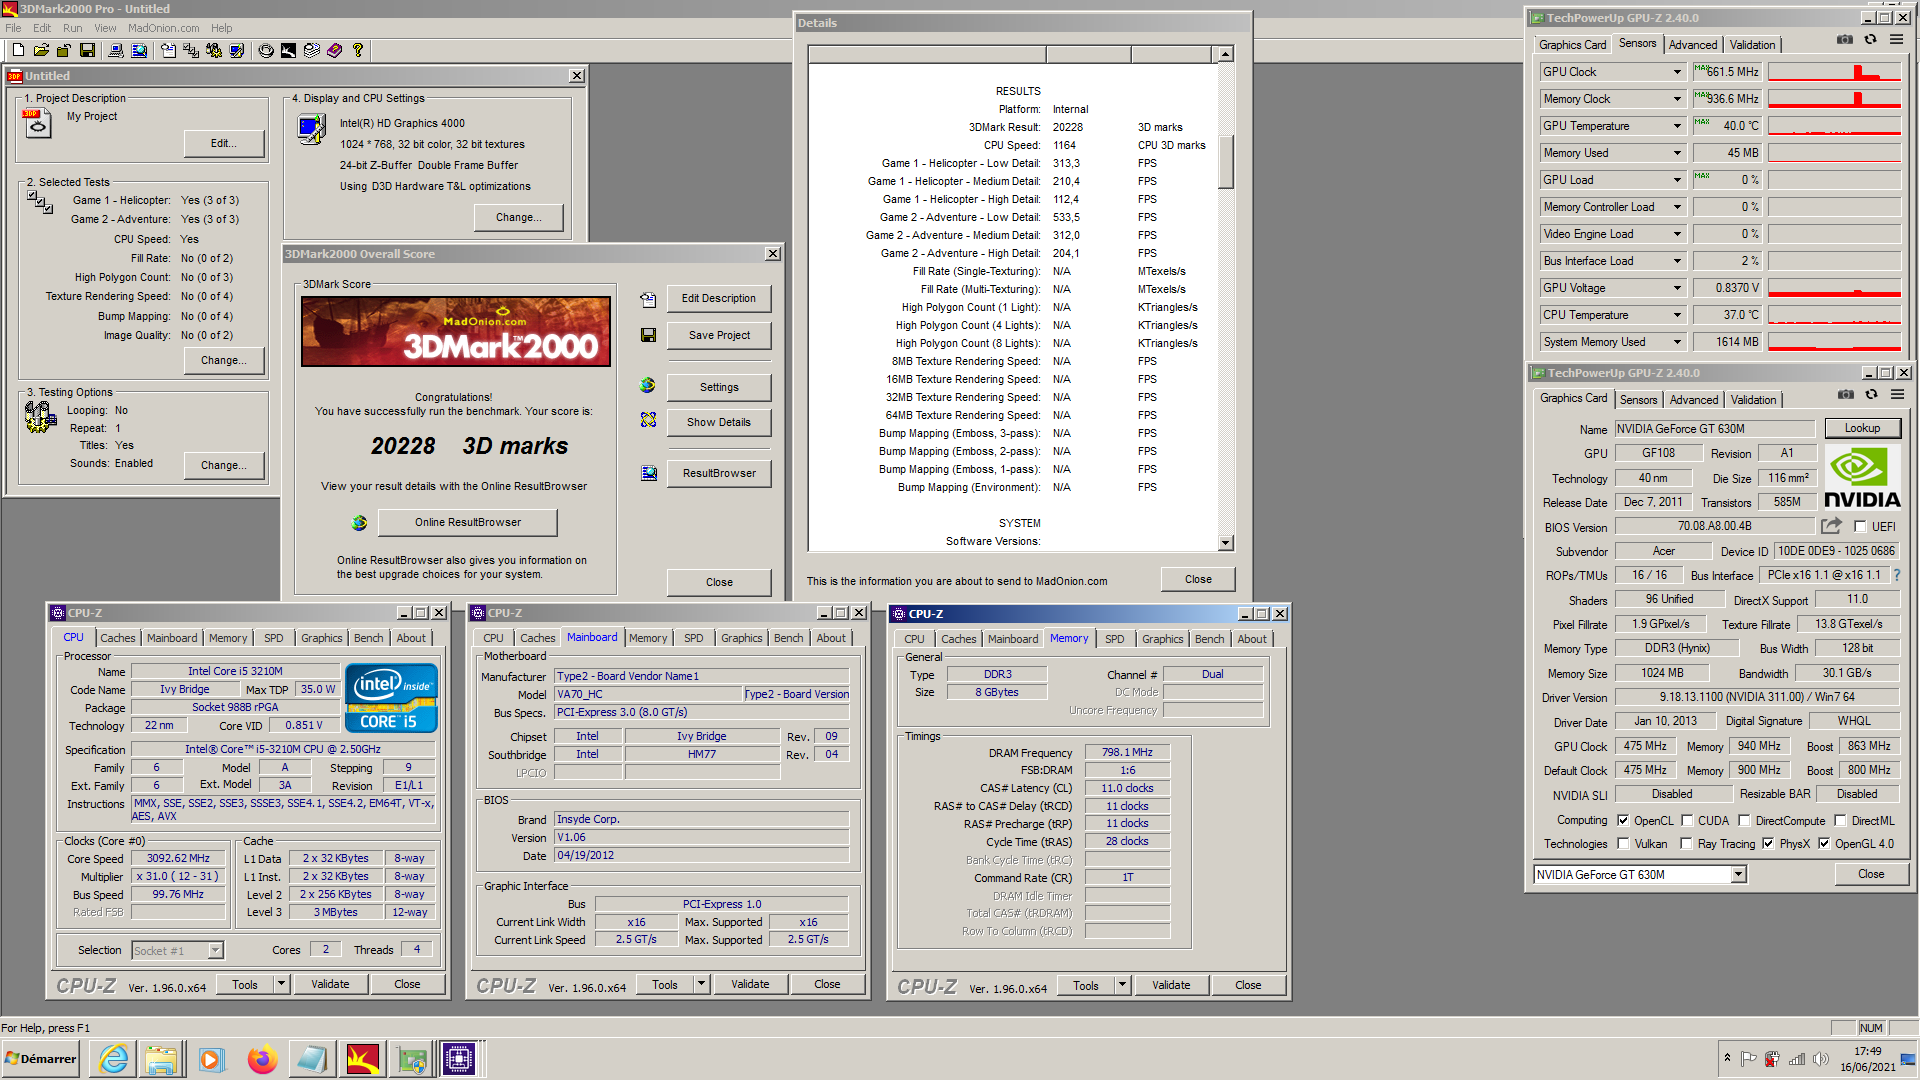
Task: Click the CPU-Z taskbar icon
Action: pos(459,1059)
